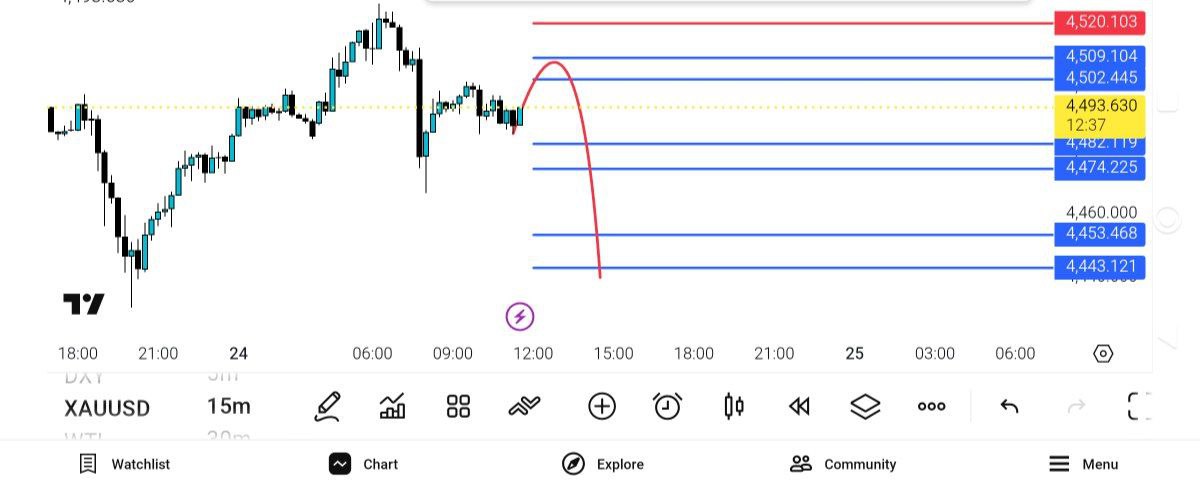This screenshot has width=1200, height=489.
Task: Switch to the Watchlist tab
Action: pyautogui.click(x=125, y=464)
